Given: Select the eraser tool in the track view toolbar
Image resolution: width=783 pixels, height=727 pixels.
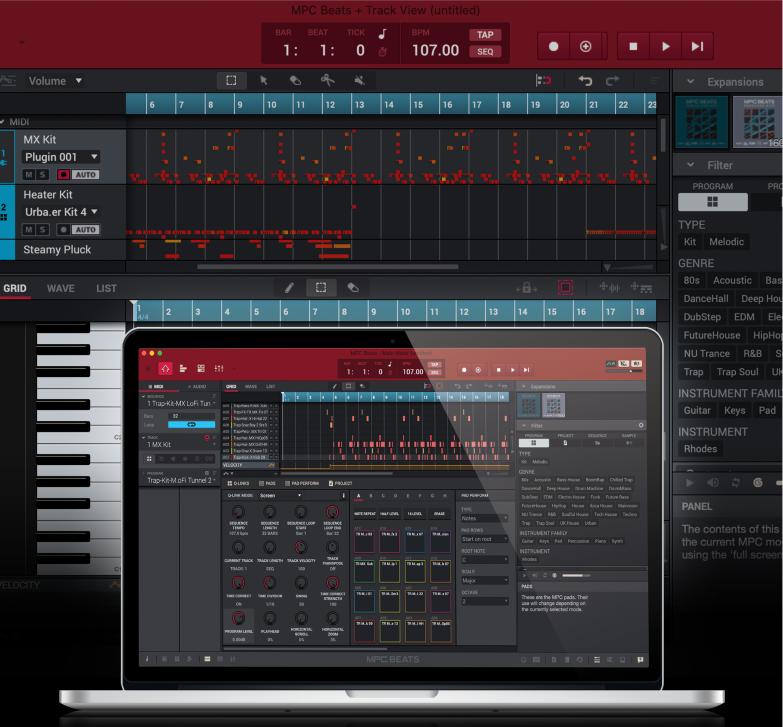Looking at the screenshot, I should [295, 80].
